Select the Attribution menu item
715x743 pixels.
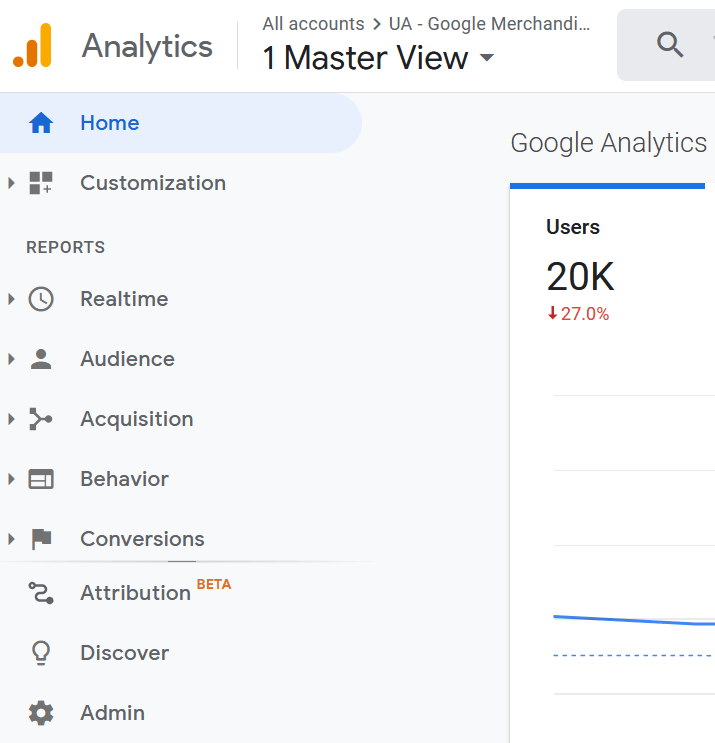tap(136, 593)
